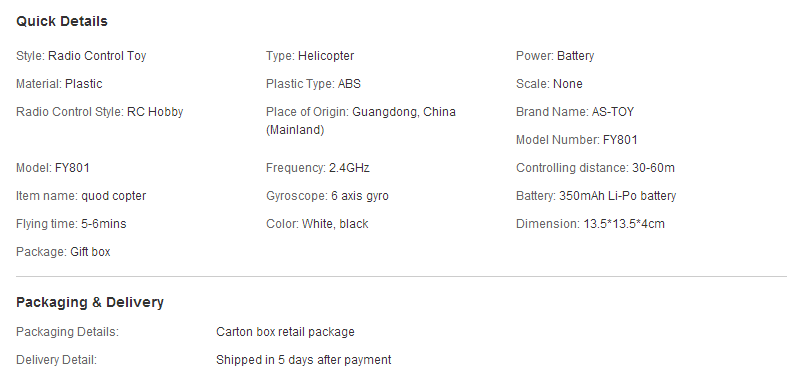Click the Power: Battery entry

click(555, 56)
